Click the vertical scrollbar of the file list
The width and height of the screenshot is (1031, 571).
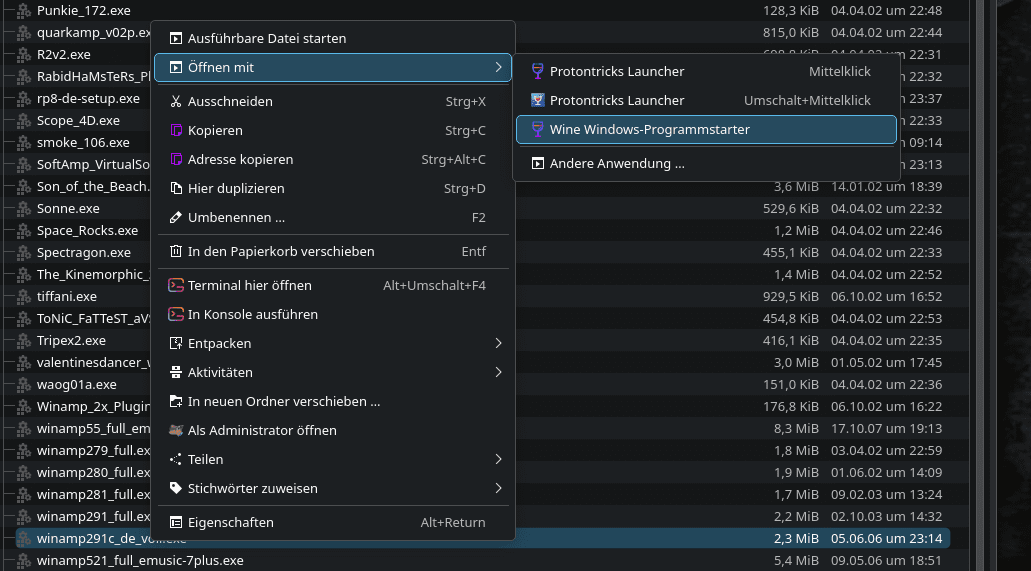981,286
